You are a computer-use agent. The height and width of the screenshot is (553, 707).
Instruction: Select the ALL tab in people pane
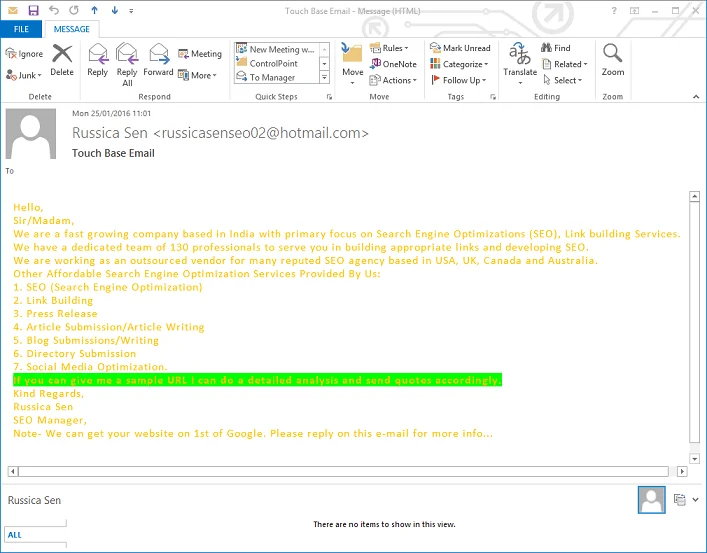14,535
